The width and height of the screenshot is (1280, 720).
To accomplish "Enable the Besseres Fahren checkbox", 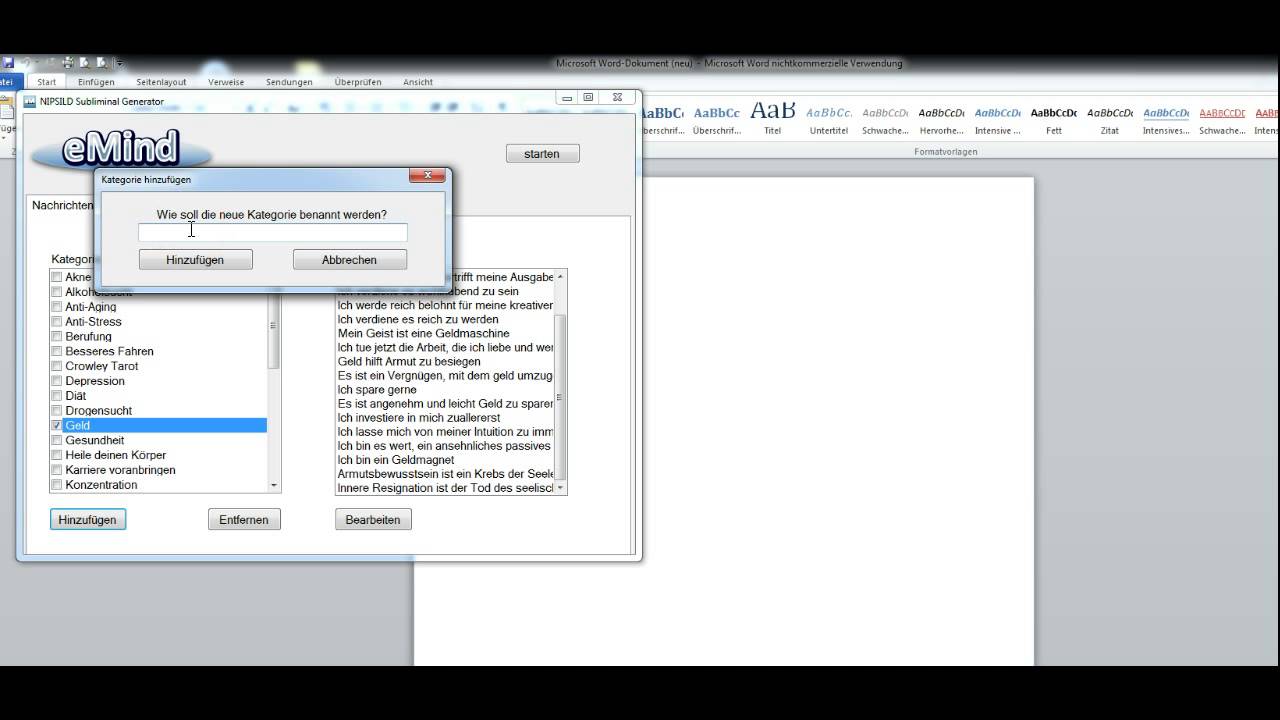I will click(57, 352).
